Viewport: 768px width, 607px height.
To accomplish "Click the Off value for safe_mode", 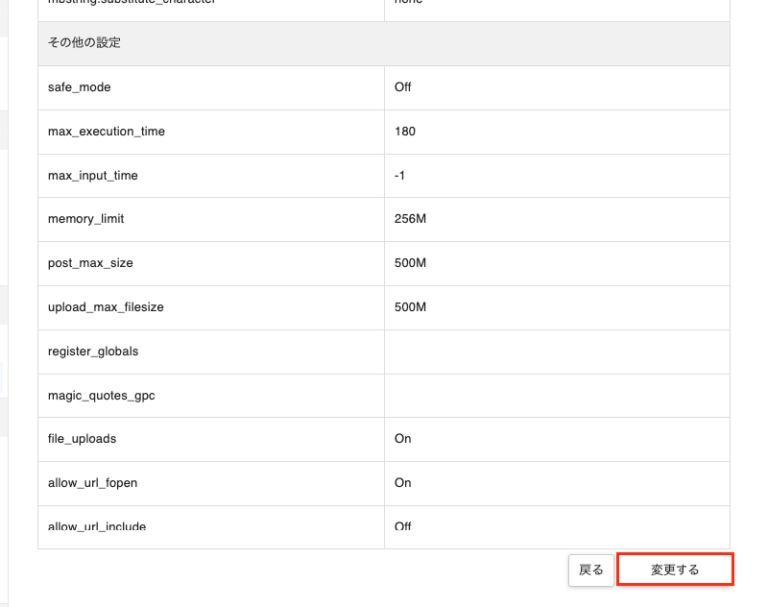I will pyautogui.click(x=403, y=88).
